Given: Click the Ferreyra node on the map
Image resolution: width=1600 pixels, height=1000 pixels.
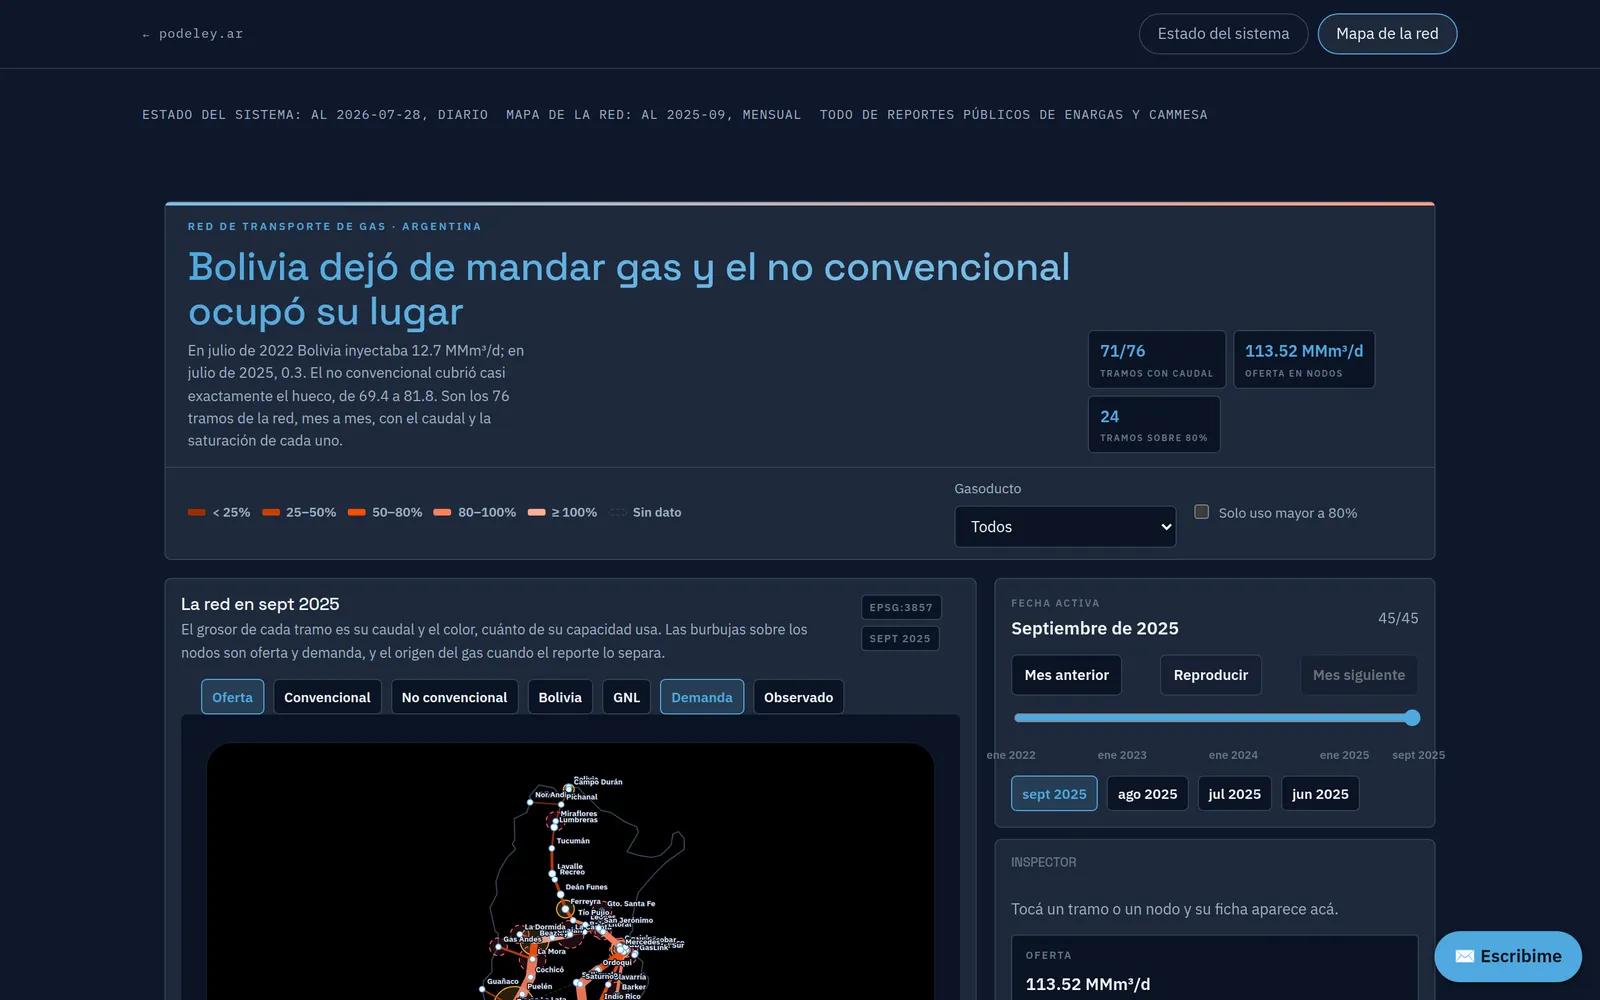Looking at the screenshot, I should pos(565,910).
